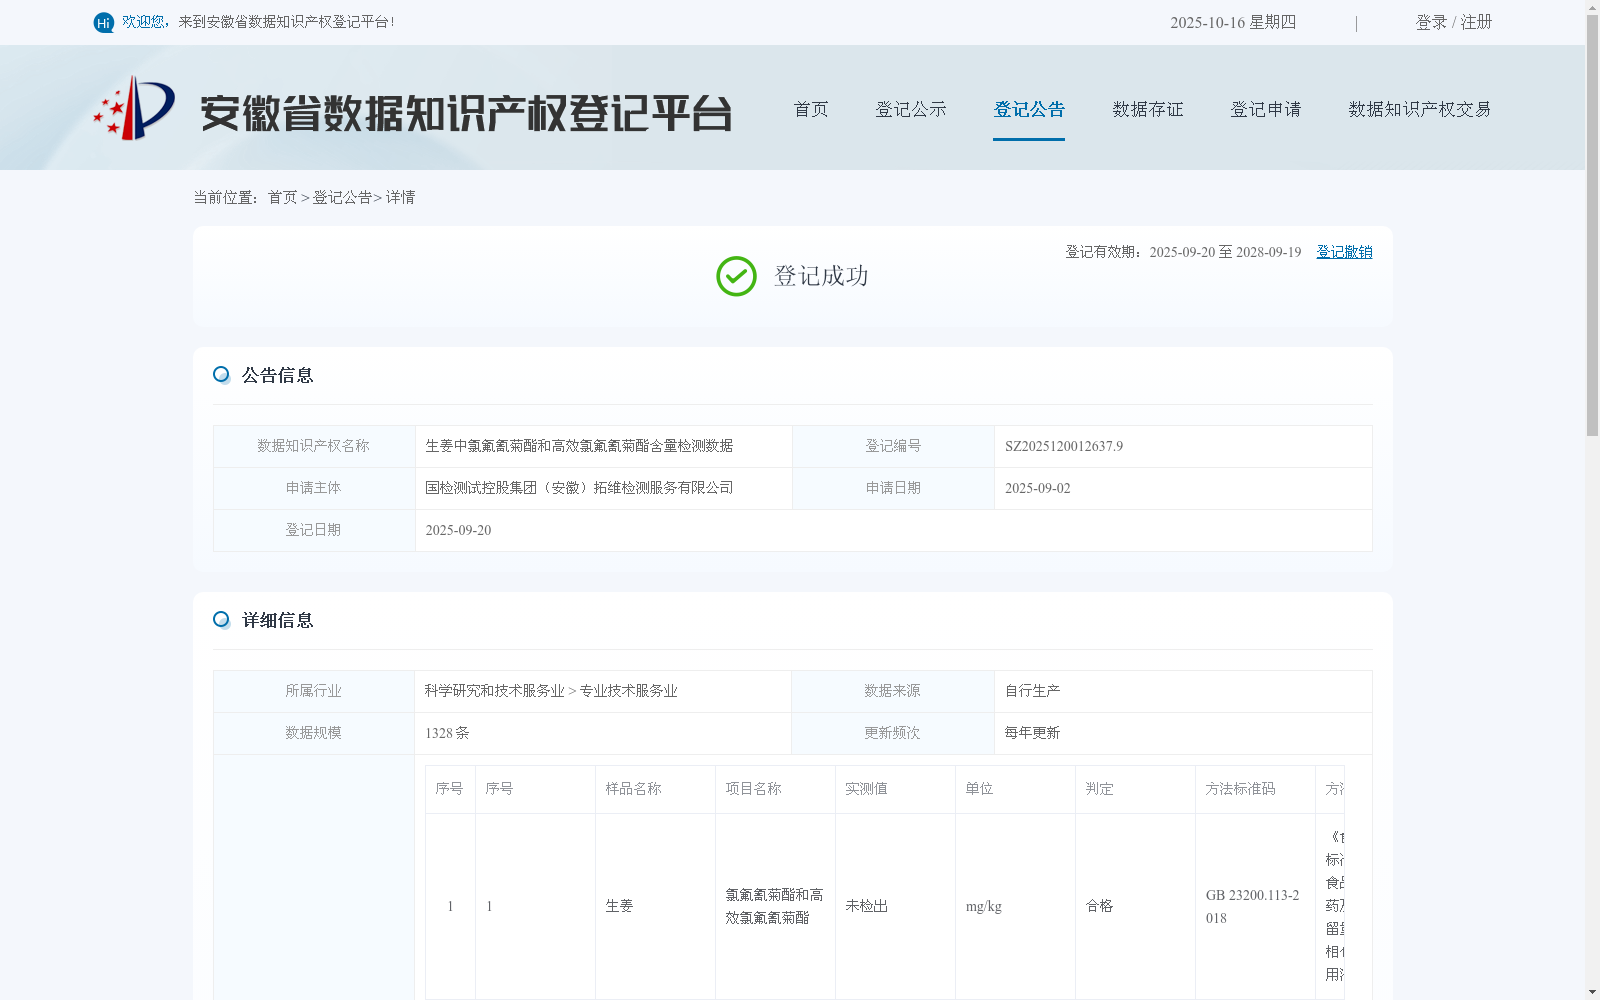Click the Hi welcome chat icon

click(104, 22)
